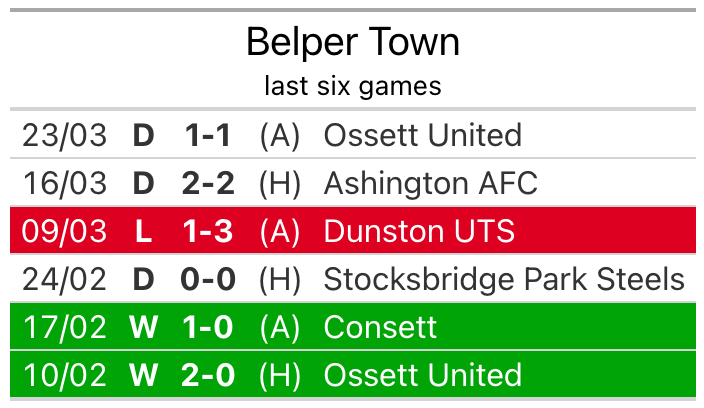Open Ossett United fixture from 23/03
Screen dimensions: 704x408
[422, 135]
